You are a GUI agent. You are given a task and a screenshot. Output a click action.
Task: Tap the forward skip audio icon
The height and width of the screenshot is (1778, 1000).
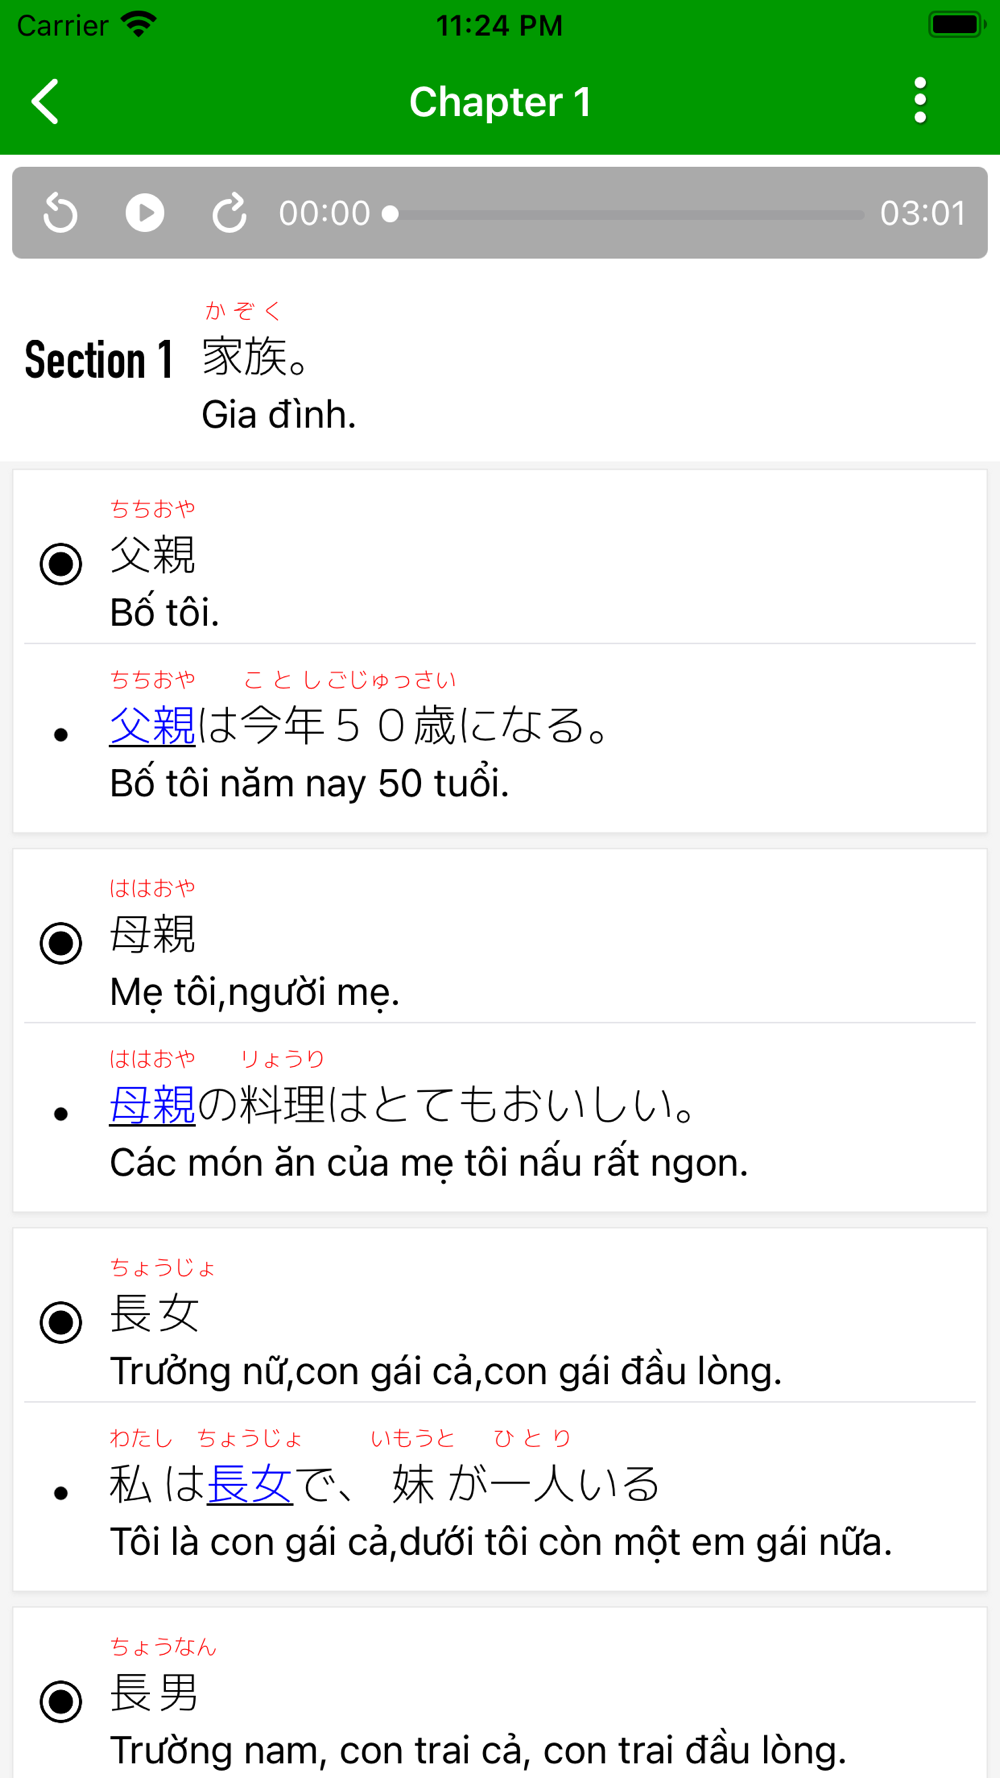pyautogui.click(x=229, y=213)
